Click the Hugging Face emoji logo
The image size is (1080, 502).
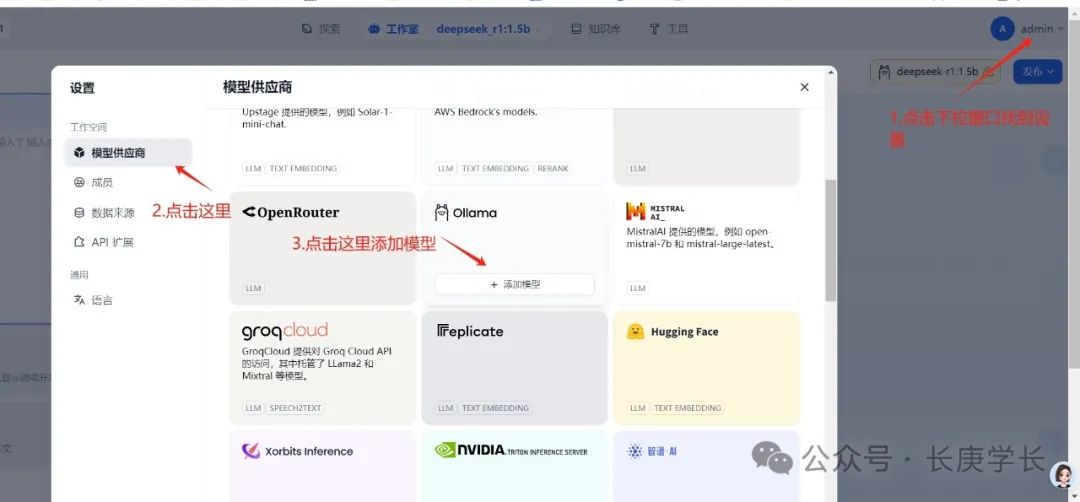tap(635, 332)
